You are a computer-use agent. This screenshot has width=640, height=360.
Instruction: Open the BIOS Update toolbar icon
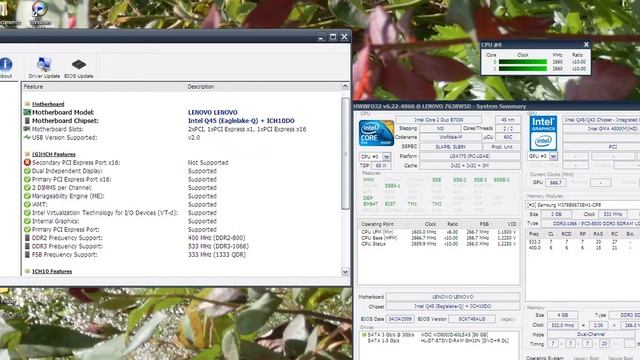79,67
